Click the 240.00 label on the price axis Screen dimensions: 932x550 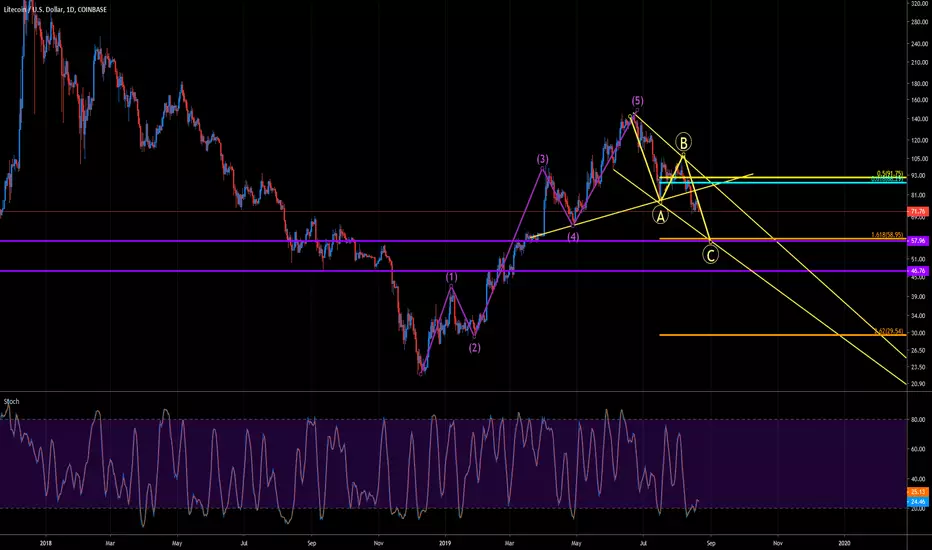[919, 44]
